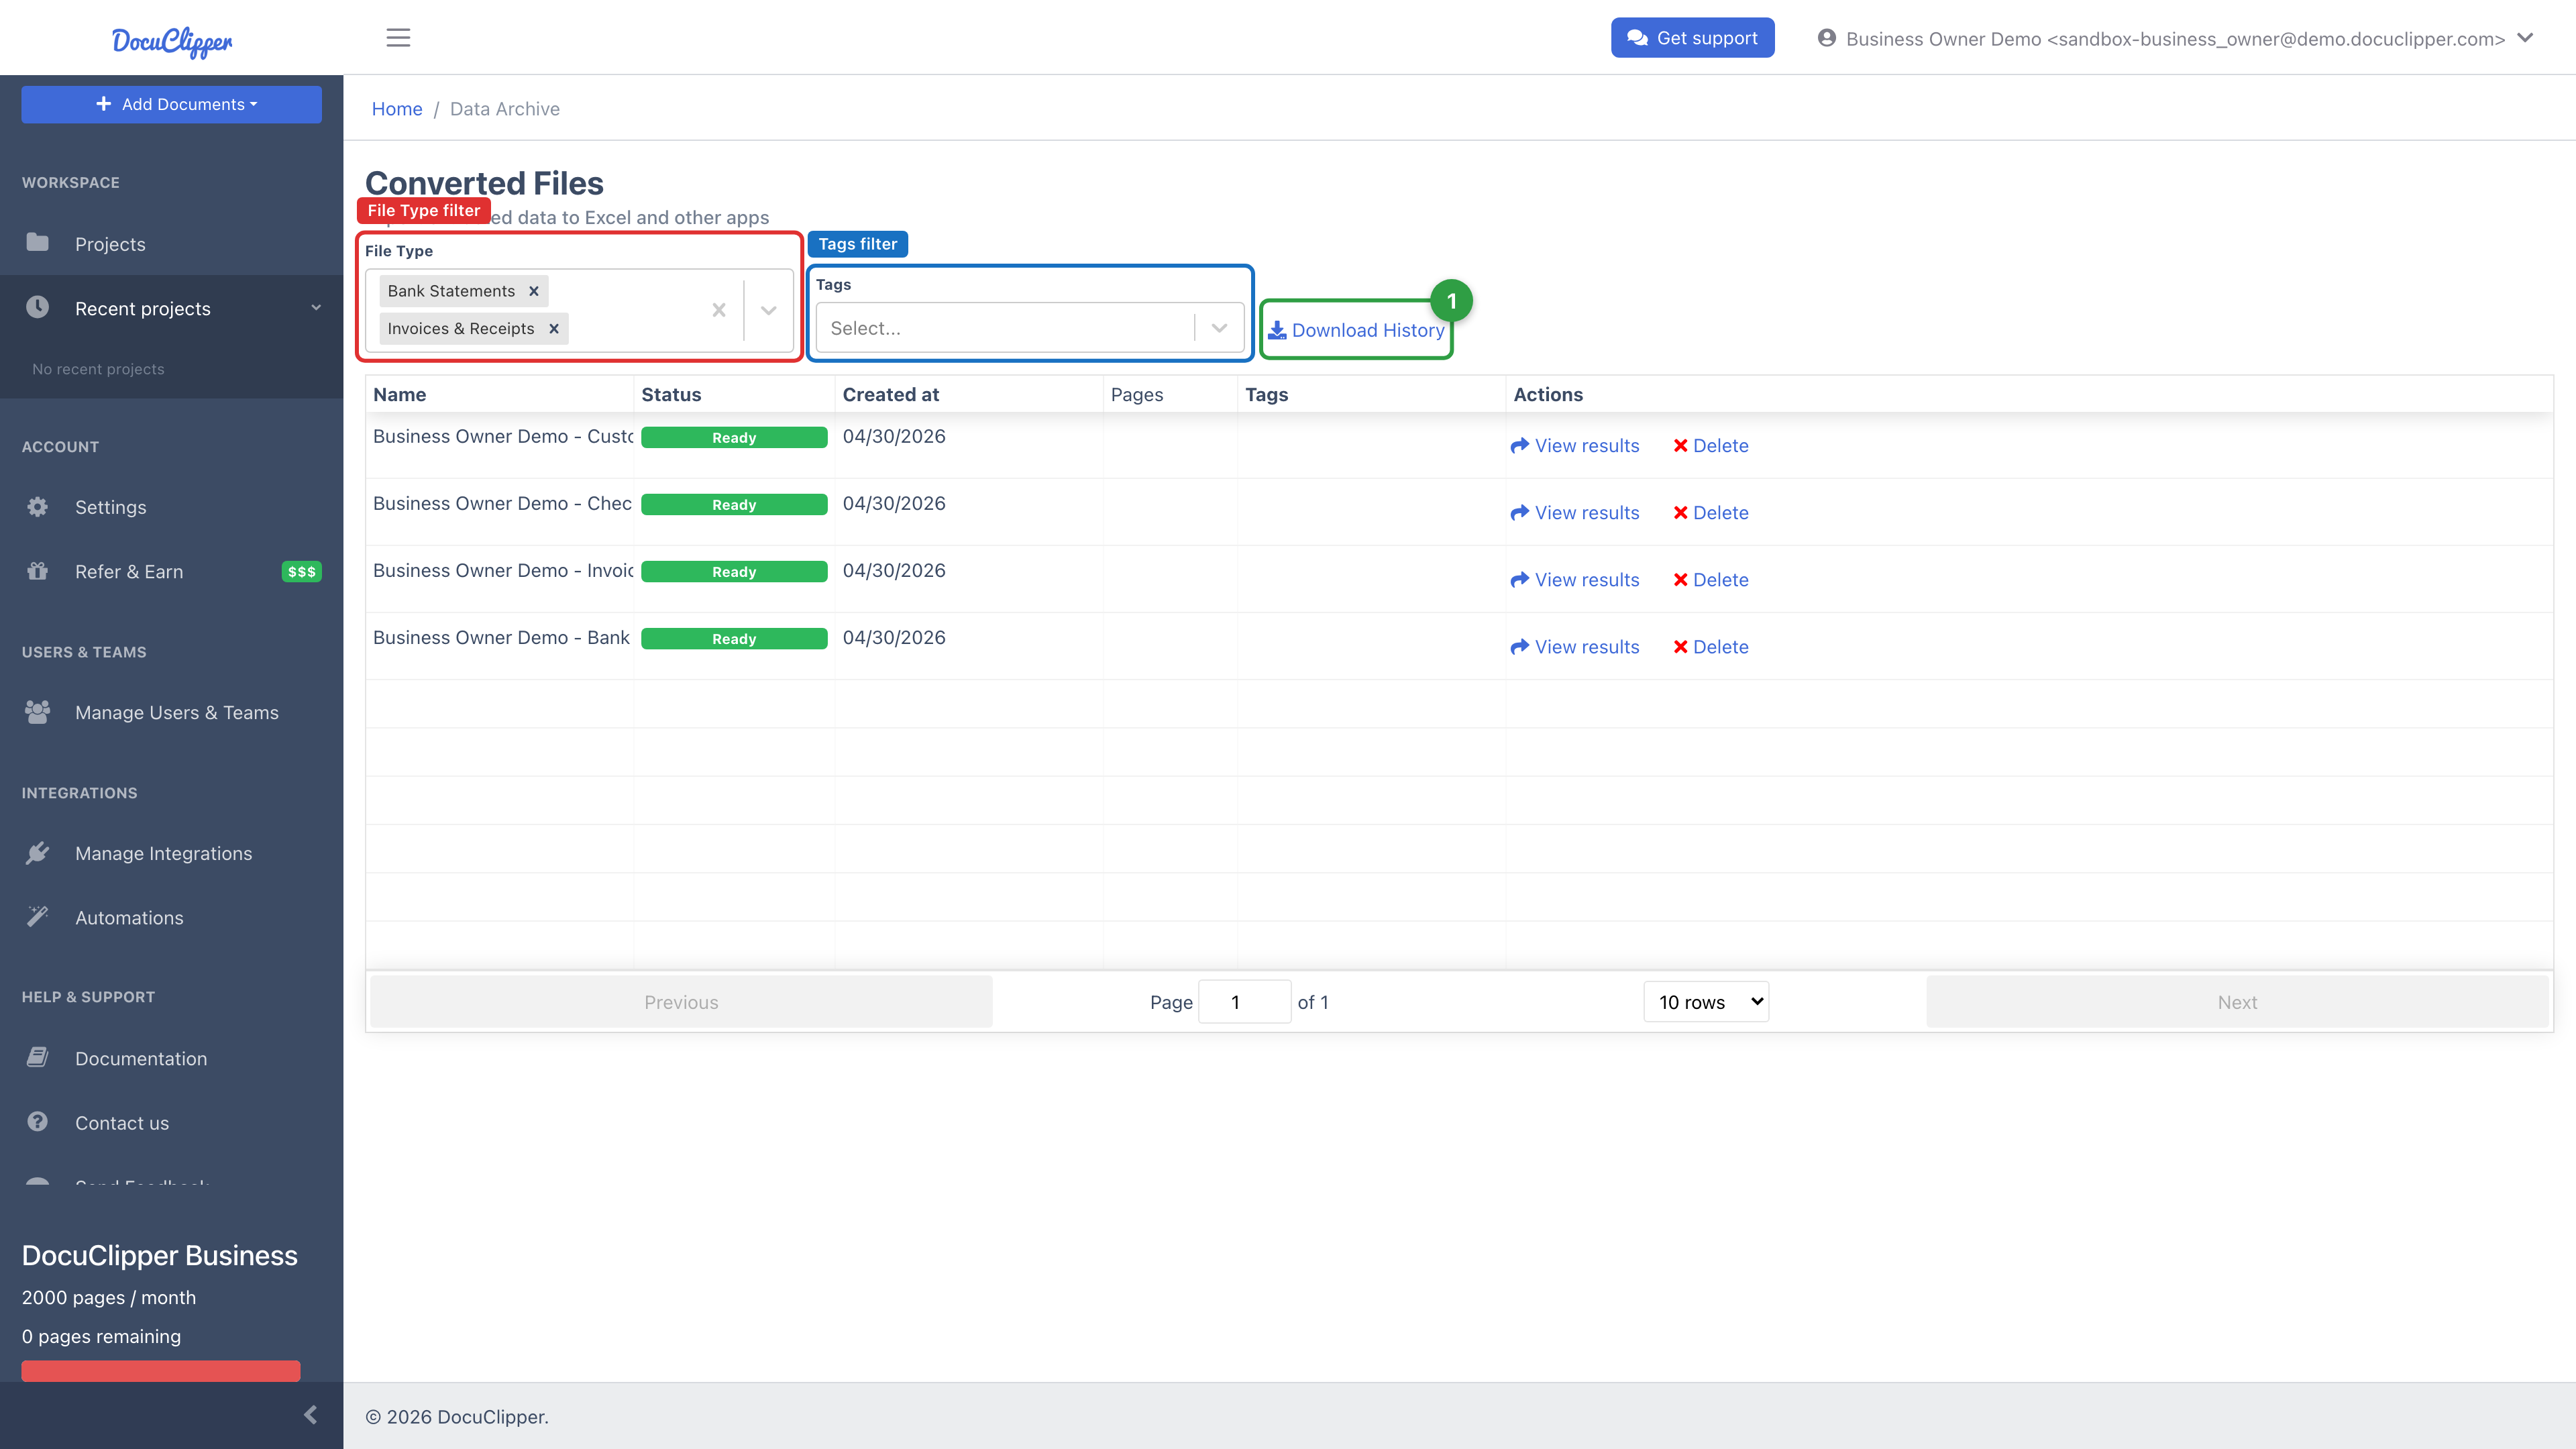This screenshot has width=2576, height=1449.
Task: Click the Recent projects clock icon
Action: [38, 307]
